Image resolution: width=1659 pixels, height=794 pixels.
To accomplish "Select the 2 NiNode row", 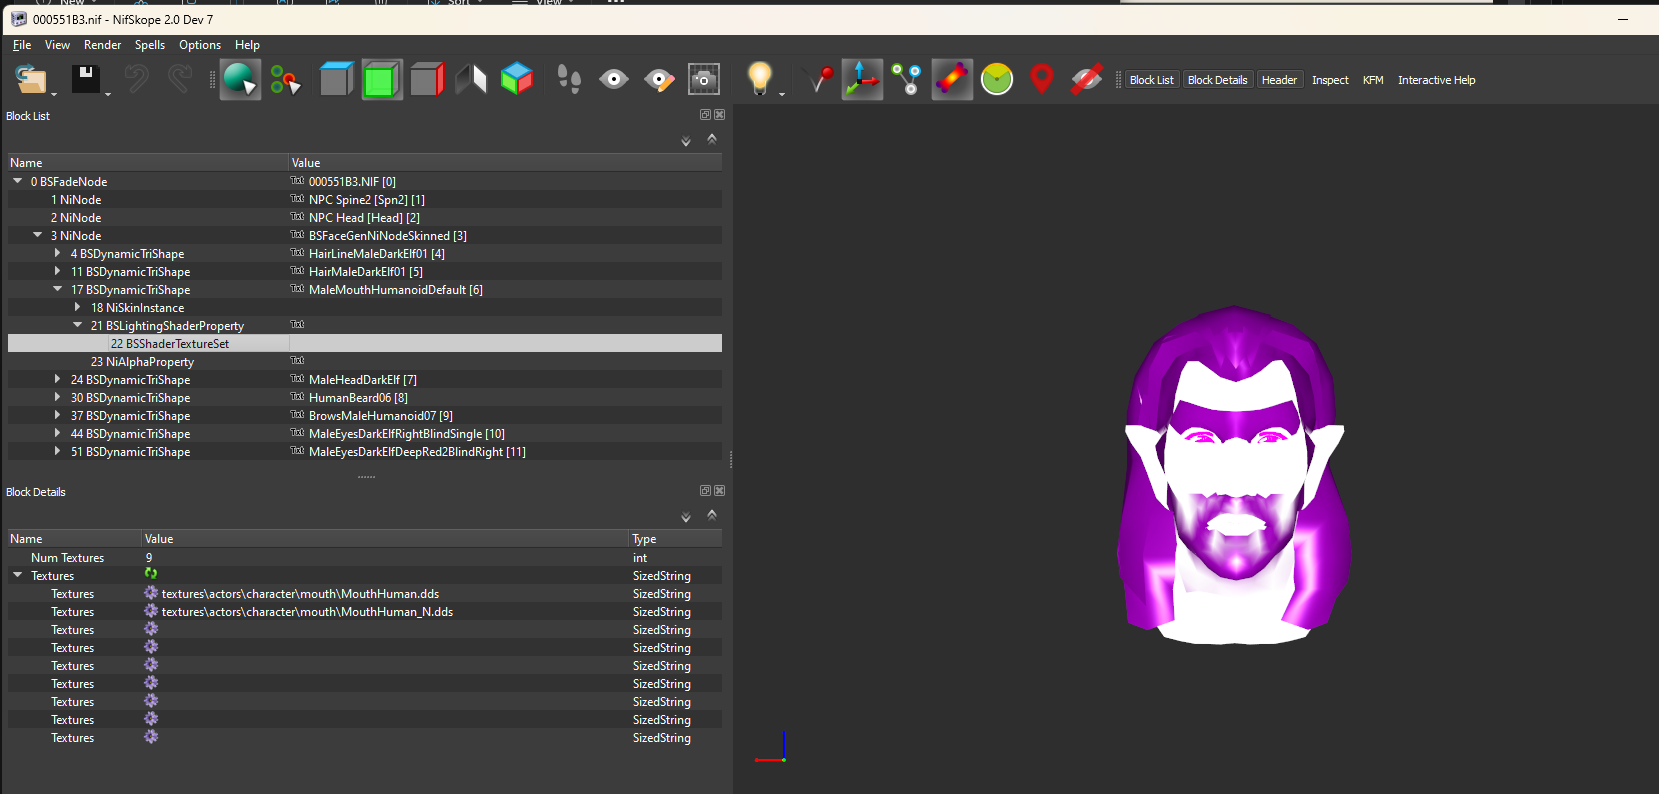I will [365, 217].
